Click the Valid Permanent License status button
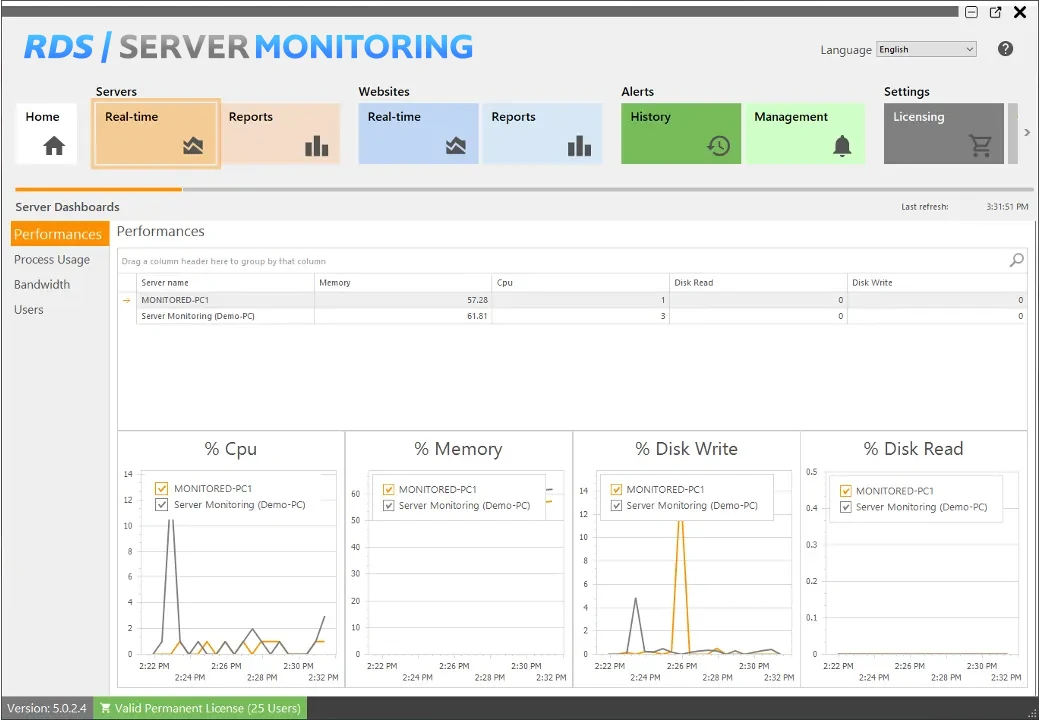 [200, 708]
